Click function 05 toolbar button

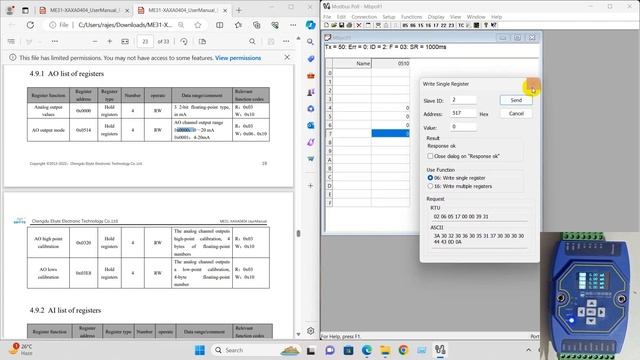coord(405,25)
